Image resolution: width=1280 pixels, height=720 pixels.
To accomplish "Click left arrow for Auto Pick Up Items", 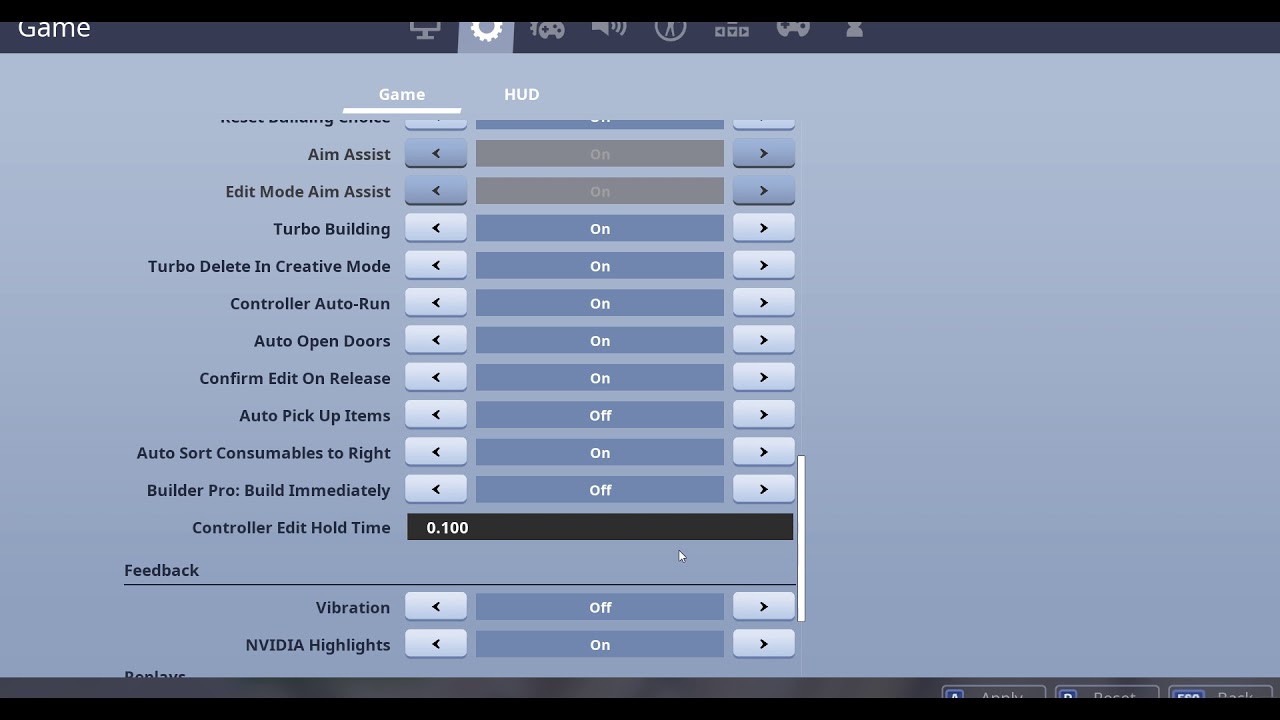I will pyautogui.click(x=436, y=415).
